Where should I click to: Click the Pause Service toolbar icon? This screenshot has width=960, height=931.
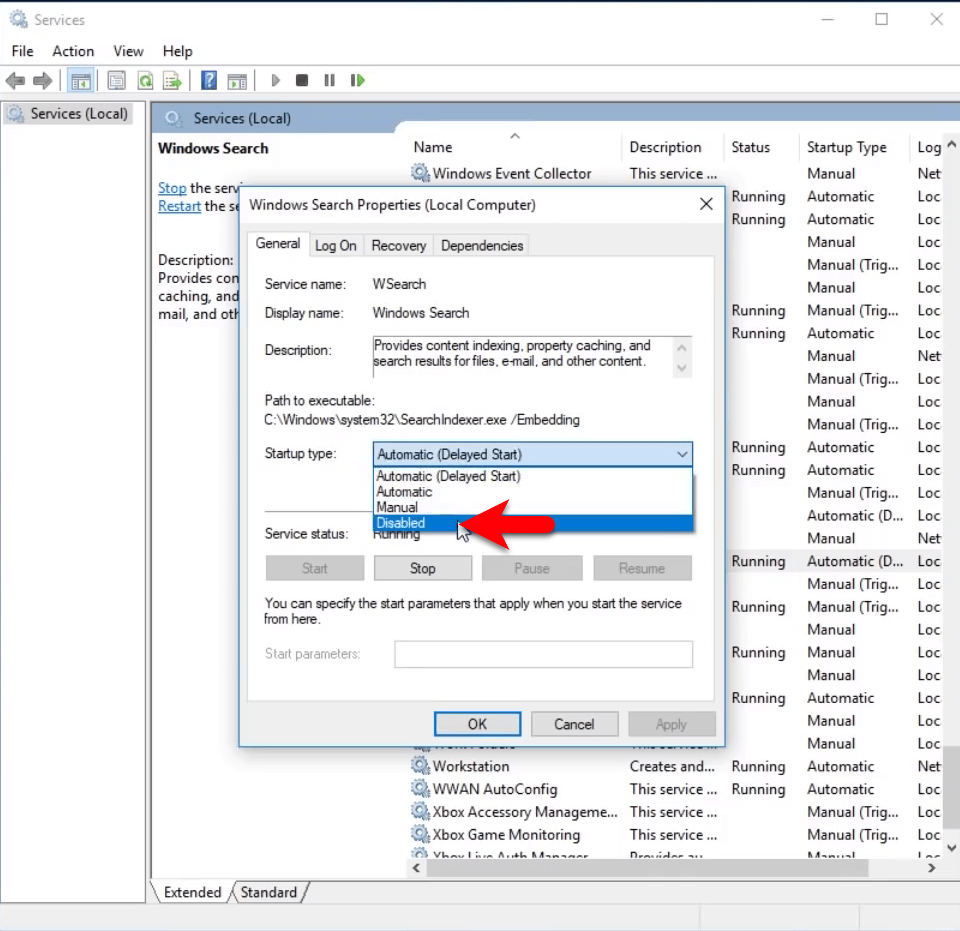tap(329, 80)
